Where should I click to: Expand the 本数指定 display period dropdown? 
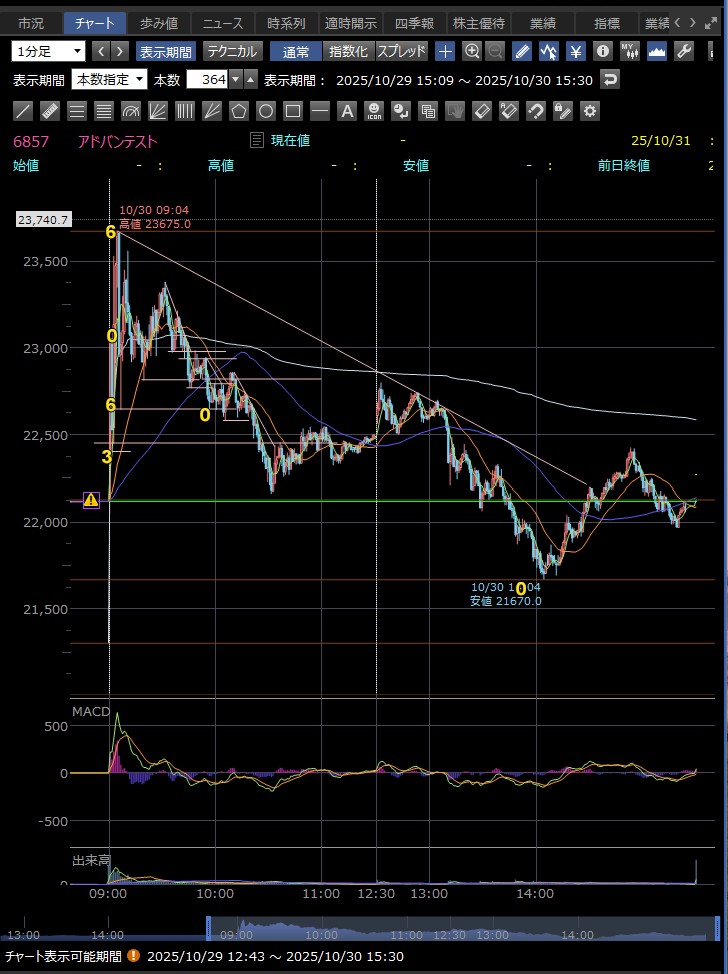109,80
